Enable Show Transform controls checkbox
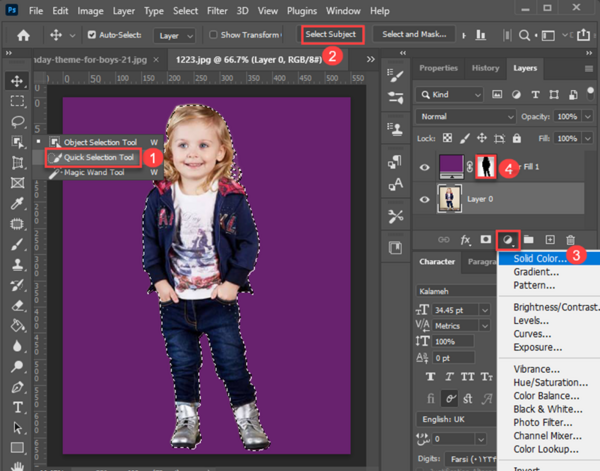 coord(213,35)
